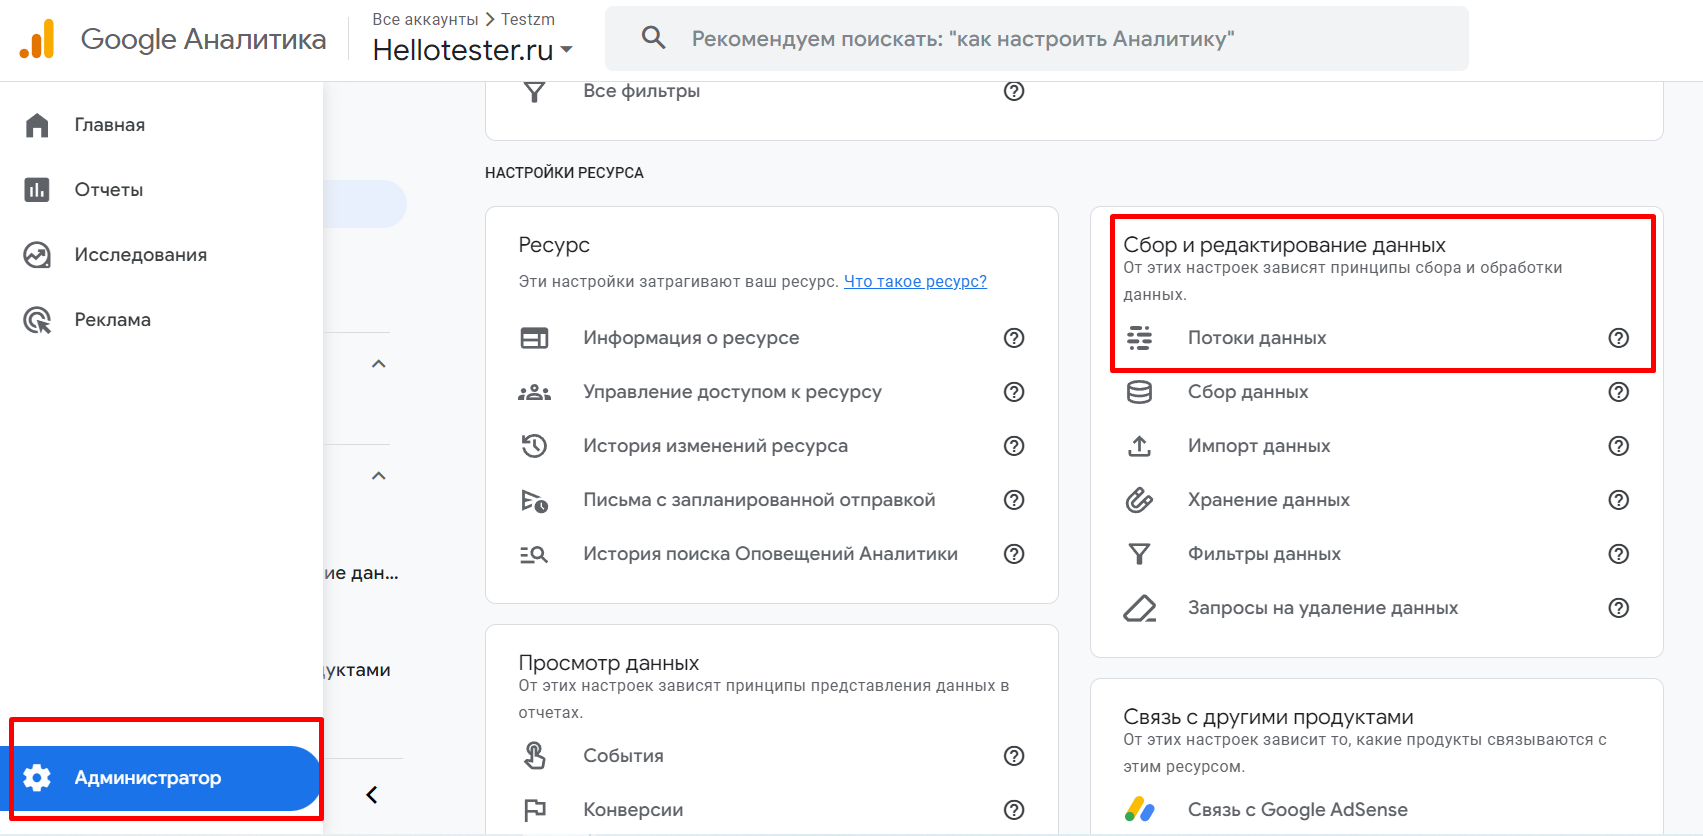Click the magnifier search icon
Viewport: 1703px width, 836px height.
(x=653, y=38)
